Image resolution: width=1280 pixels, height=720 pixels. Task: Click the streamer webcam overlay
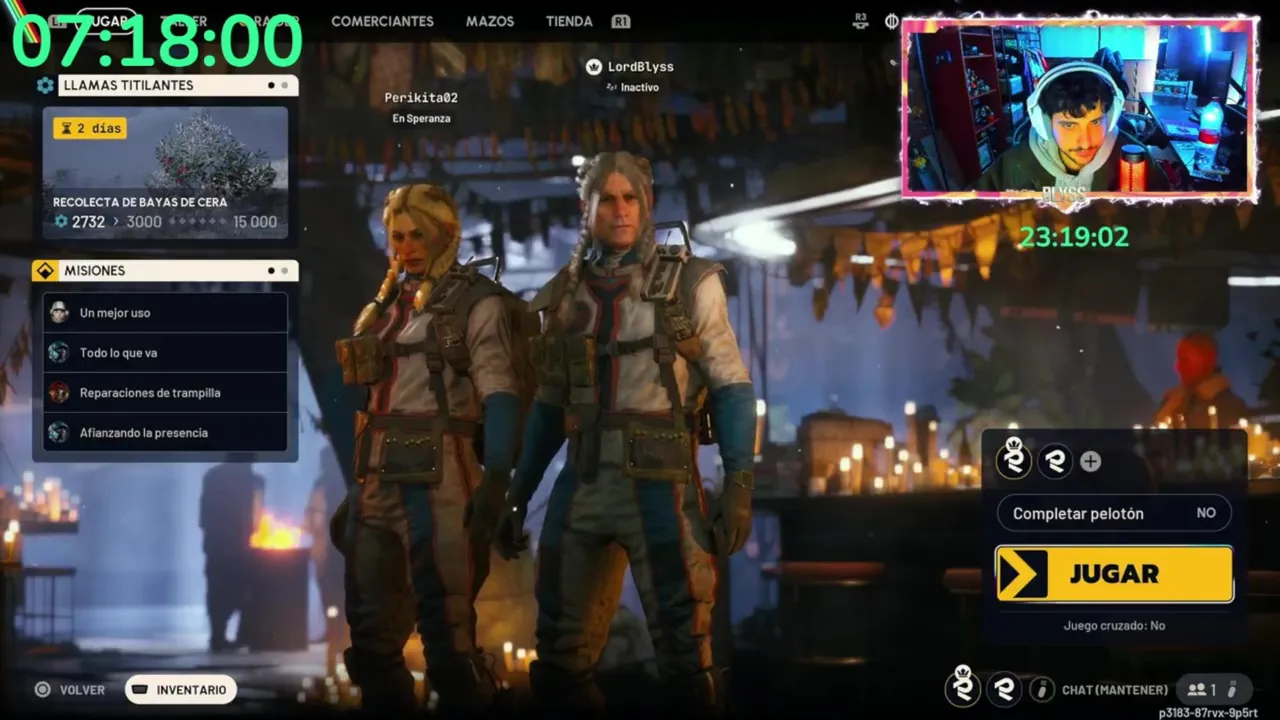pos(1080,107)
